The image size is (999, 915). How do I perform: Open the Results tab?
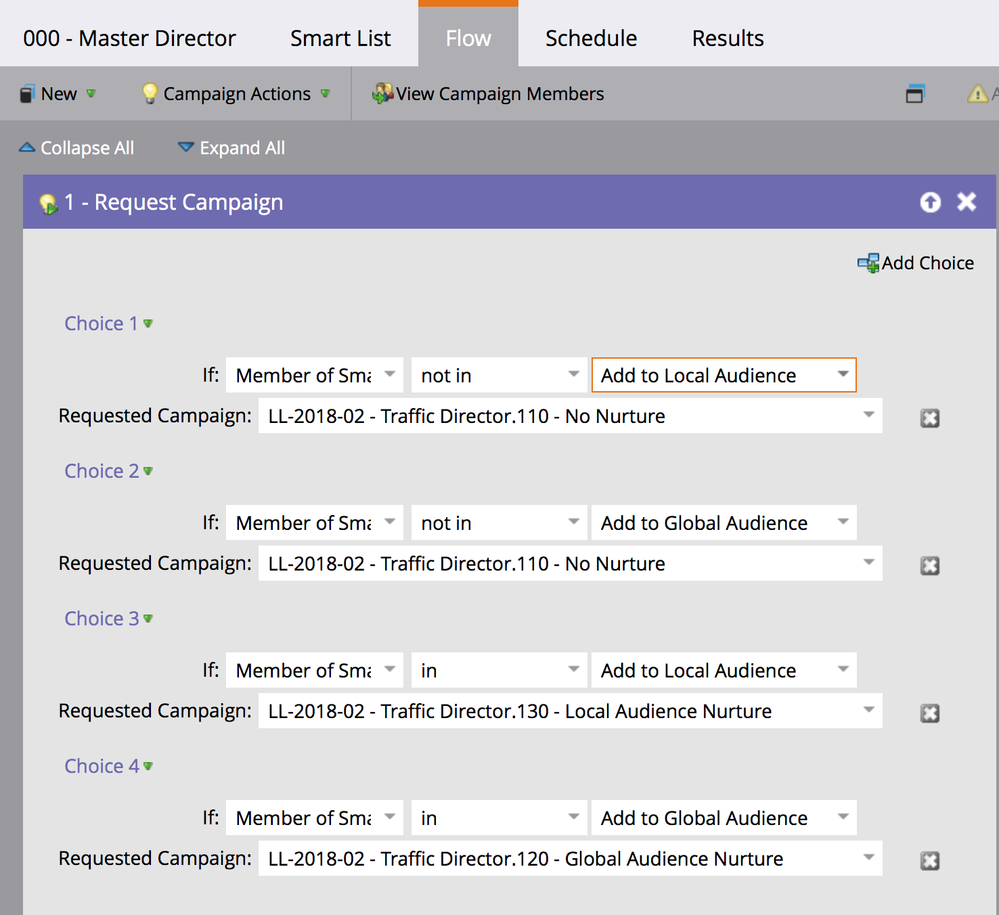click(727, 38)
